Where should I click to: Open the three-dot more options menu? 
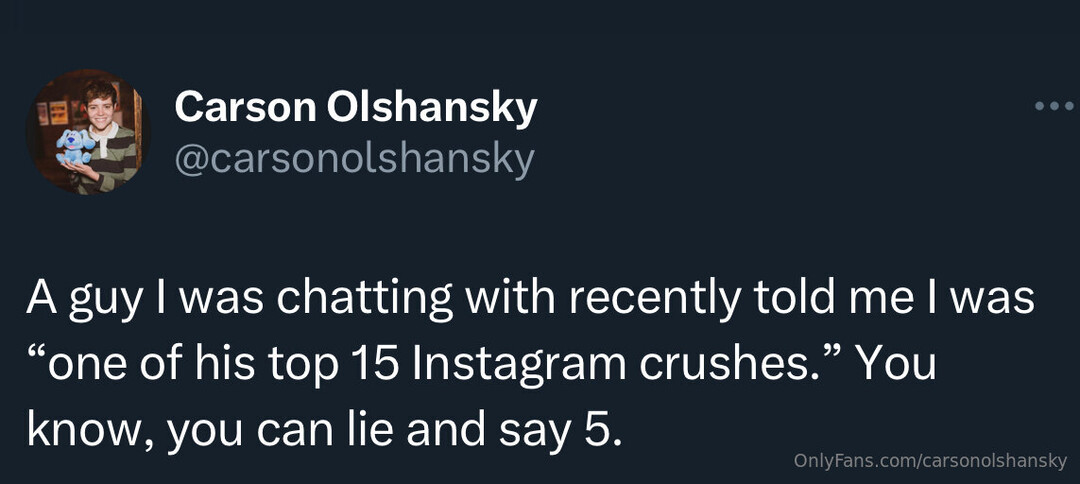(x=1053, y=106)
